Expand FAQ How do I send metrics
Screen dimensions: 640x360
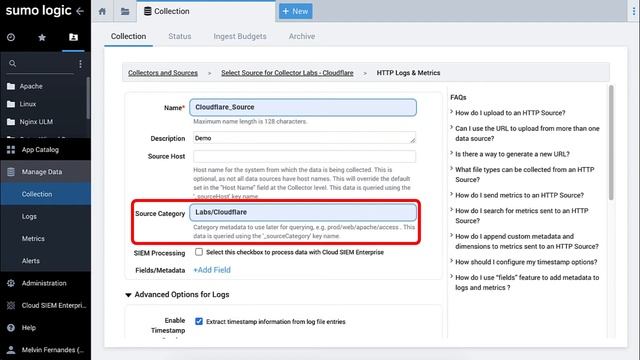(x=519, y=195)
